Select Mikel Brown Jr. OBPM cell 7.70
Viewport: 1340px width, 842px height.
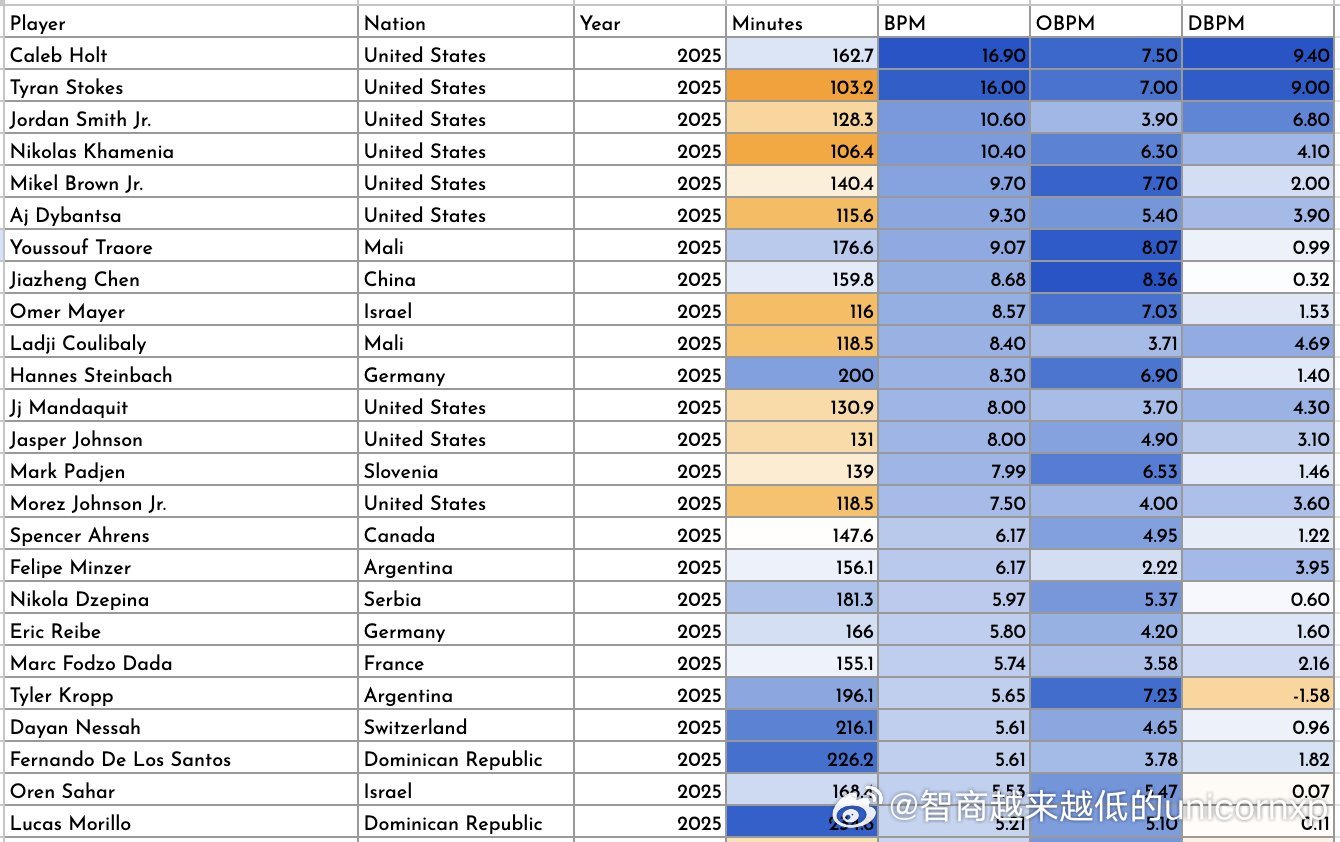point(1106,183)
